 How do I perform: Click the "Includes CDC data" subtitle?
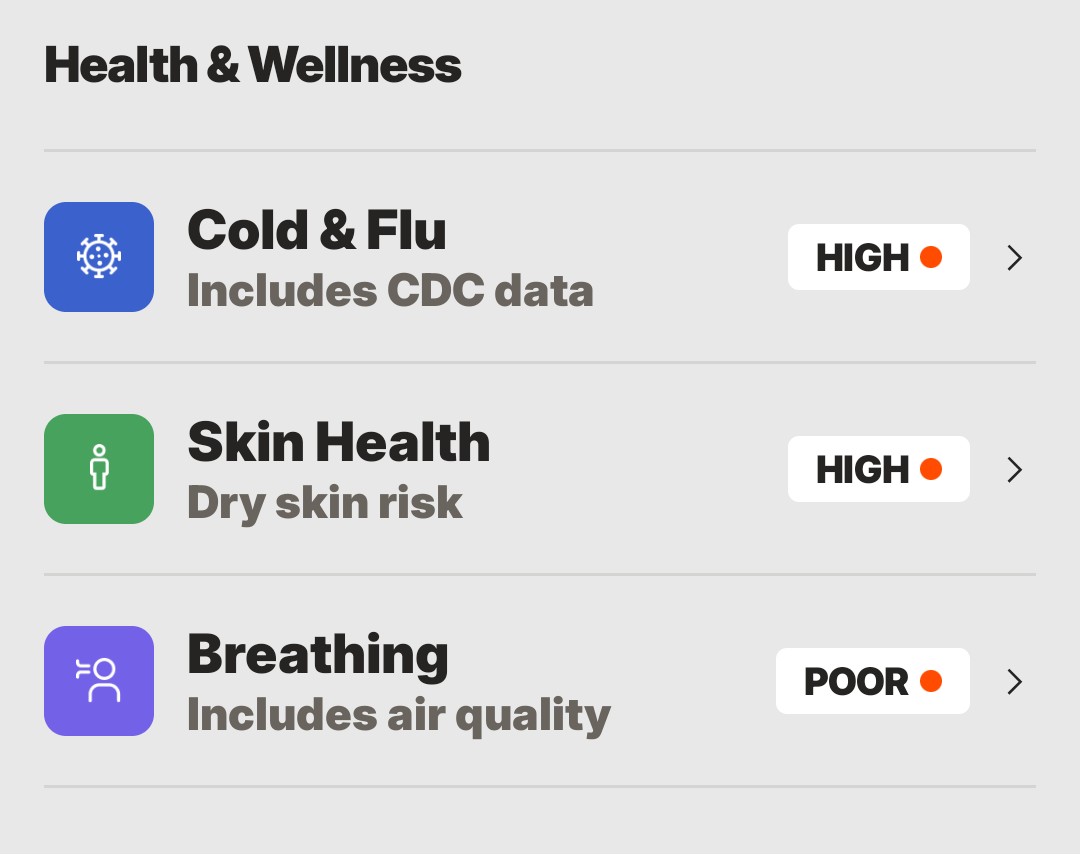tap(390, 291)
